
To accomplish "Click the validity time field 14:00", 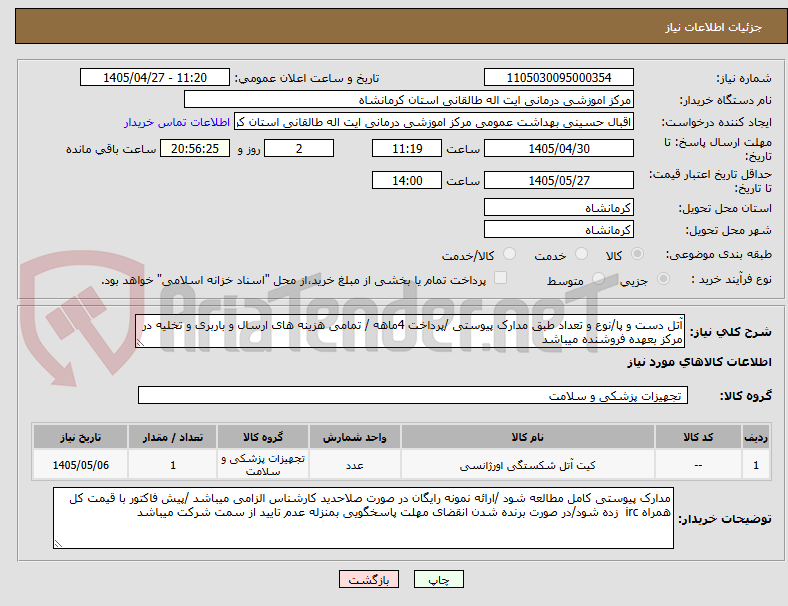I will pyautogui.click(x=407, y=180).
